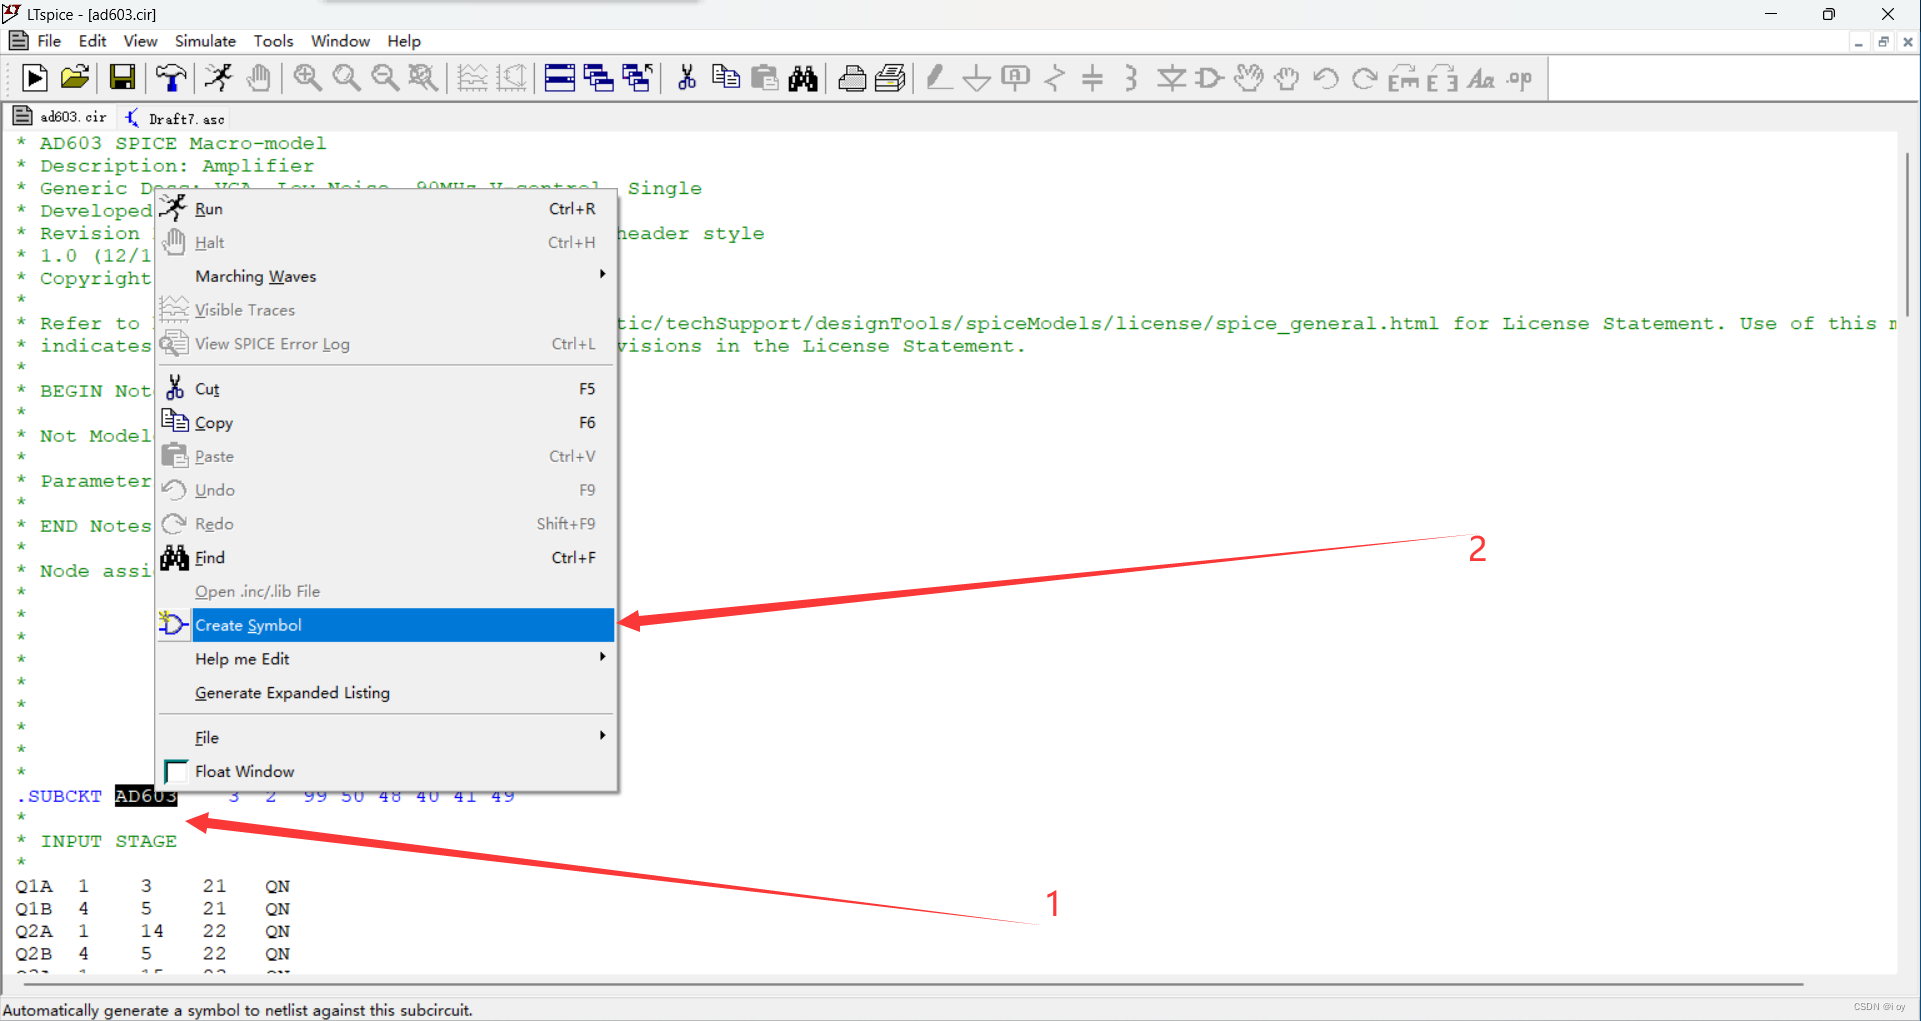Click the close all windows toolbar icon
1921x1021 pixels.
coord(637,78)
